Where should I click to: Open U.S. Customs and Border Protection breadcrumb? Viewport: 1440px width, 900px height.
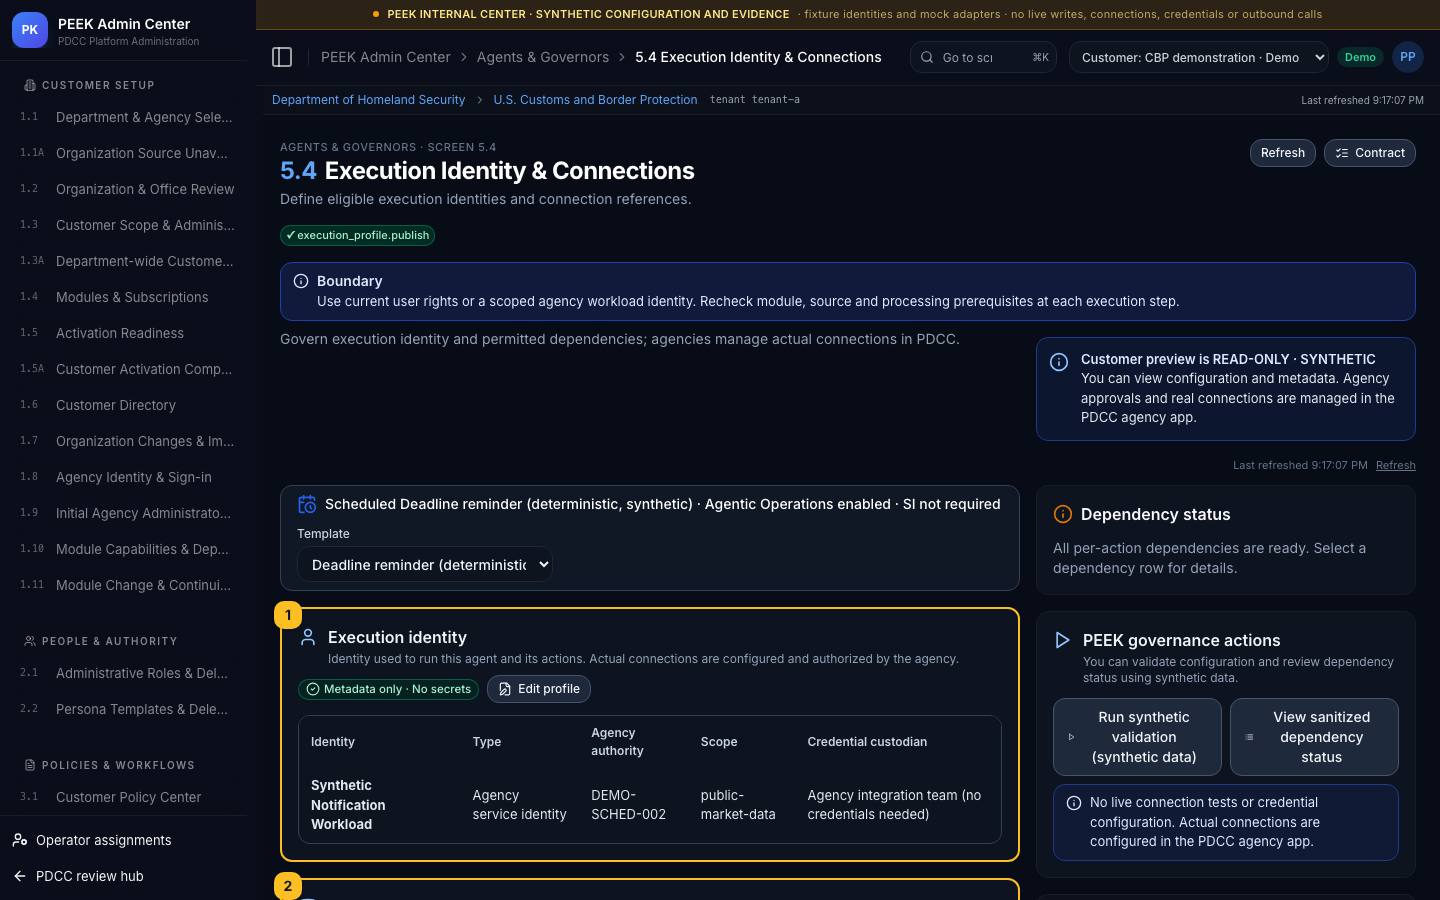pos(595,100)
